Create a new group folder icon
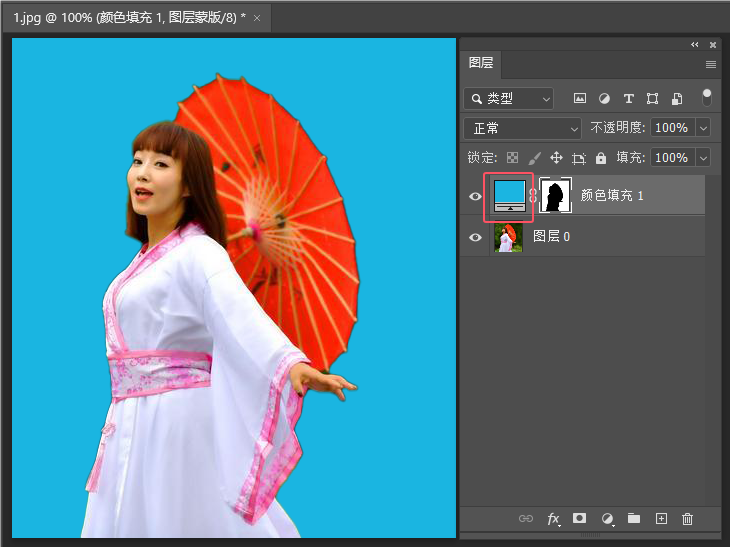 634,518
